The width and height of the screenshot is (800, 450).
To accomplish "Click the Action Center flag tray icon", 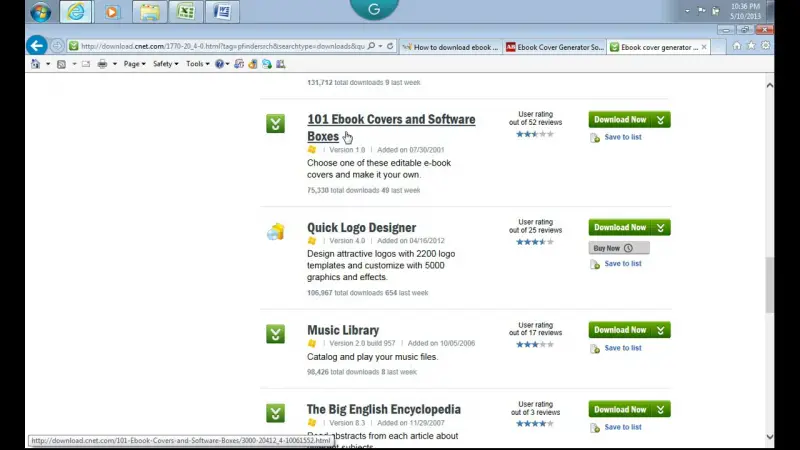I will [702, 10].
